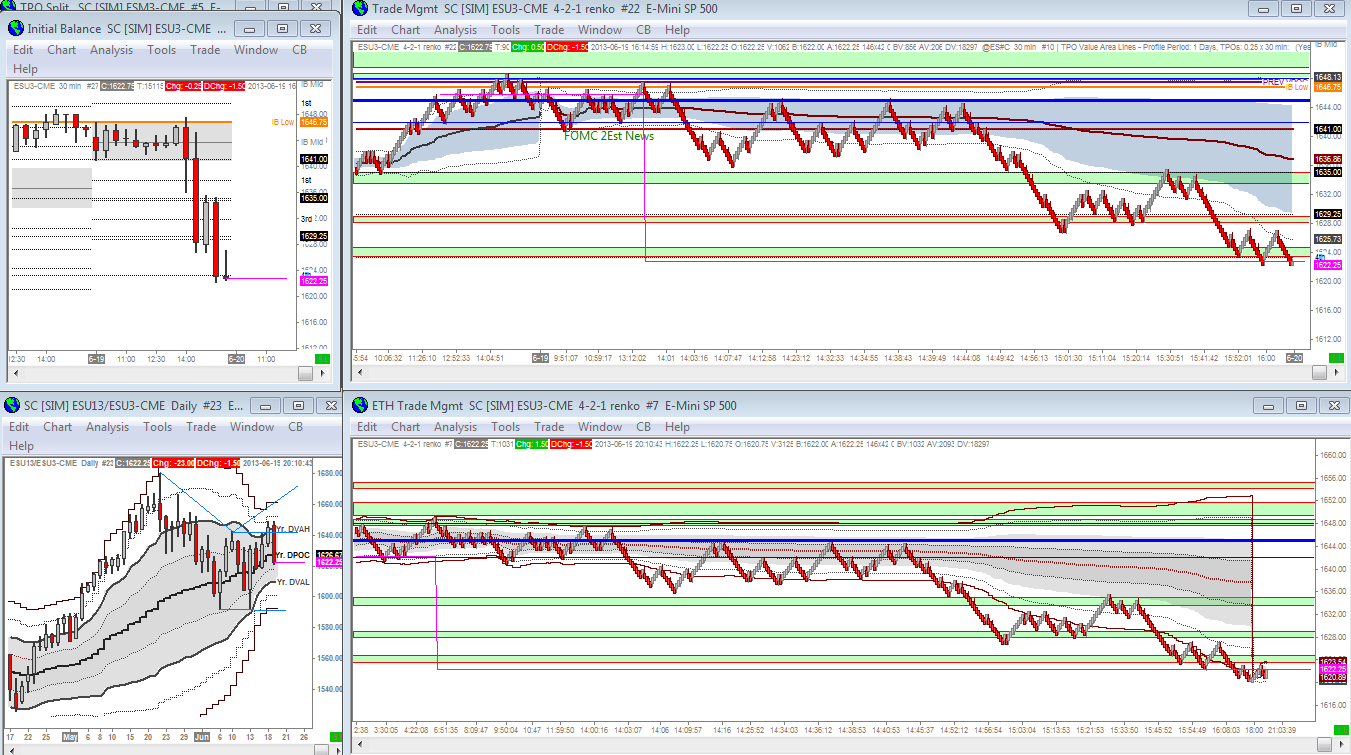The width and height of the screenshot is (1351, 755).
Task: Open Window menu in Daily #23 chart window
Action: 252,427
